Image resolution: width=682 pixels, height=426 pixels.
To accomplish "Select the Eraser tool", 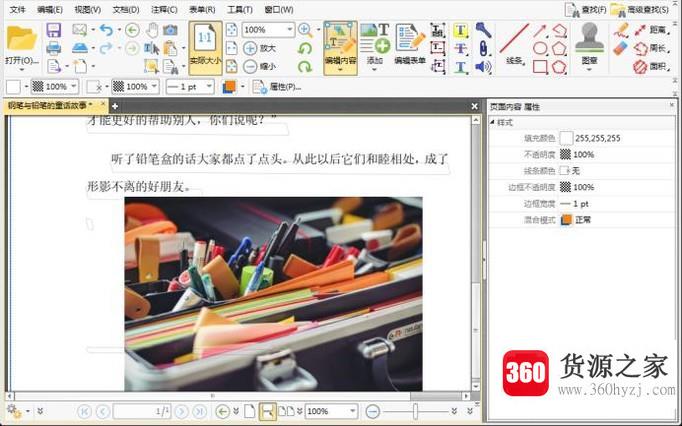I will (622, 48).
